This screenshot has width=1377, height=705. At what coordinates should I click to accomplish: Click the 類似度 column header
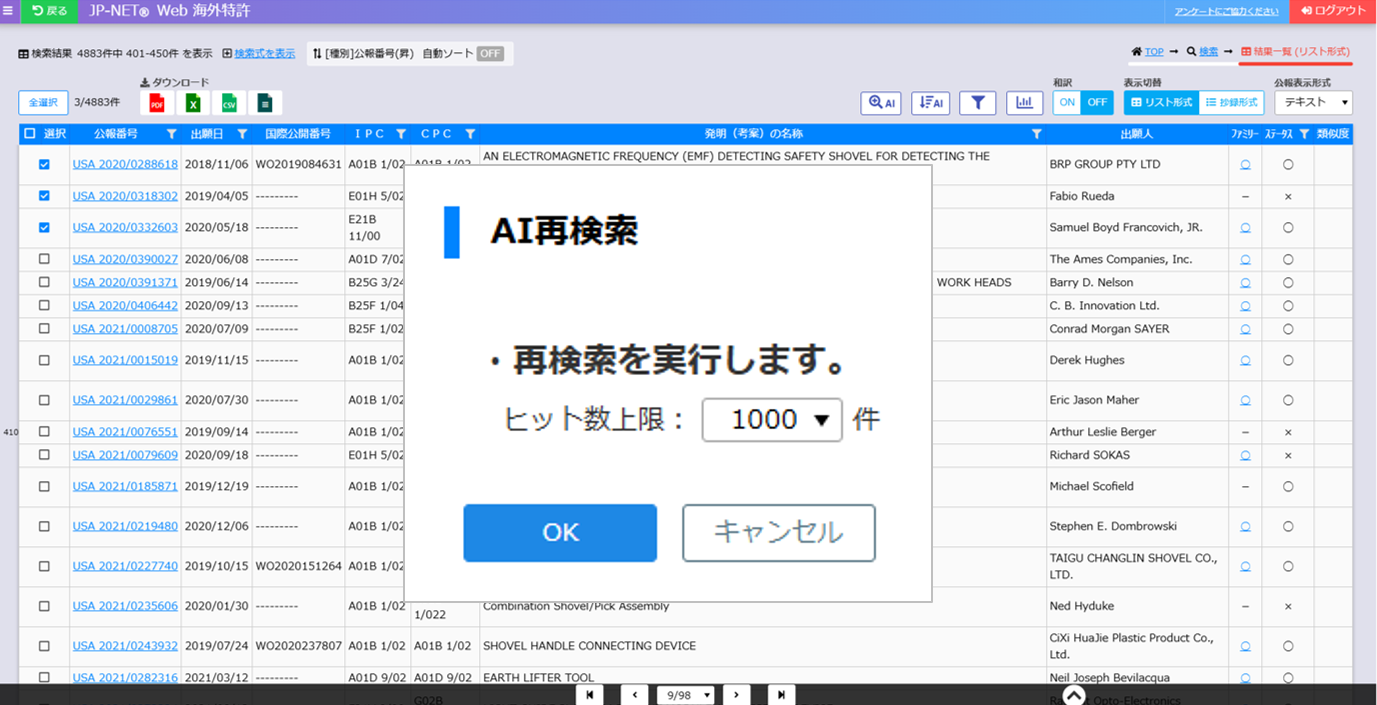point(1333,133)
